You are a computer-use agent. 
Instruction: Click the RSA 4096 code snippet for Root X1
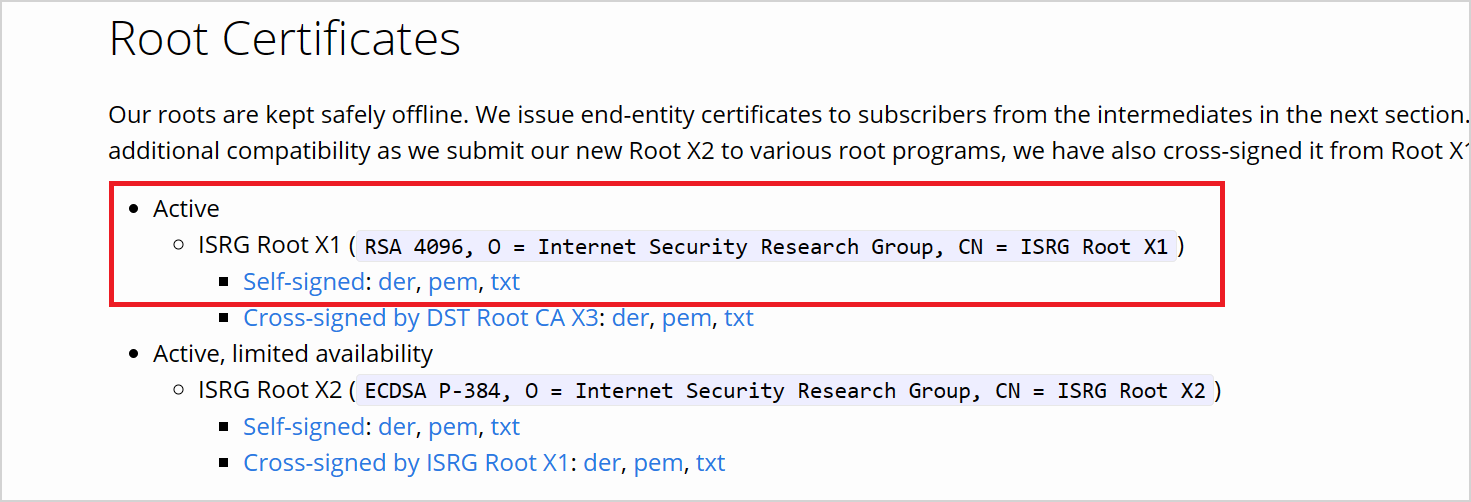point(766,247)
